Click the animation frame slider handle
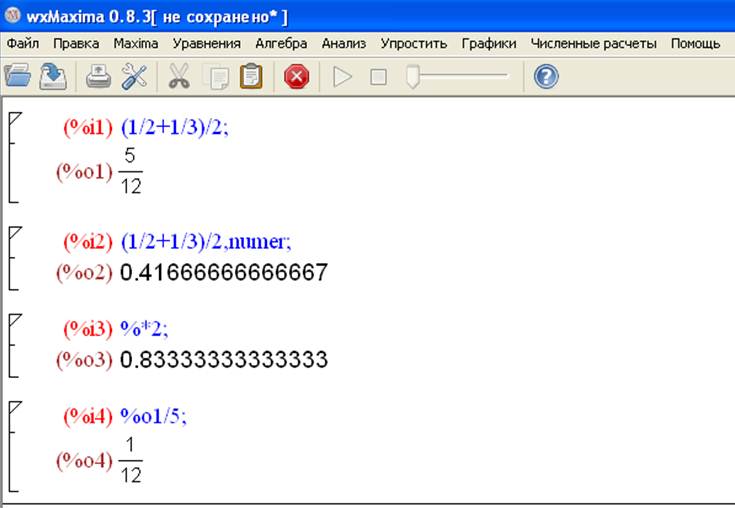735x508 pixels. click(x=412, y=77)
